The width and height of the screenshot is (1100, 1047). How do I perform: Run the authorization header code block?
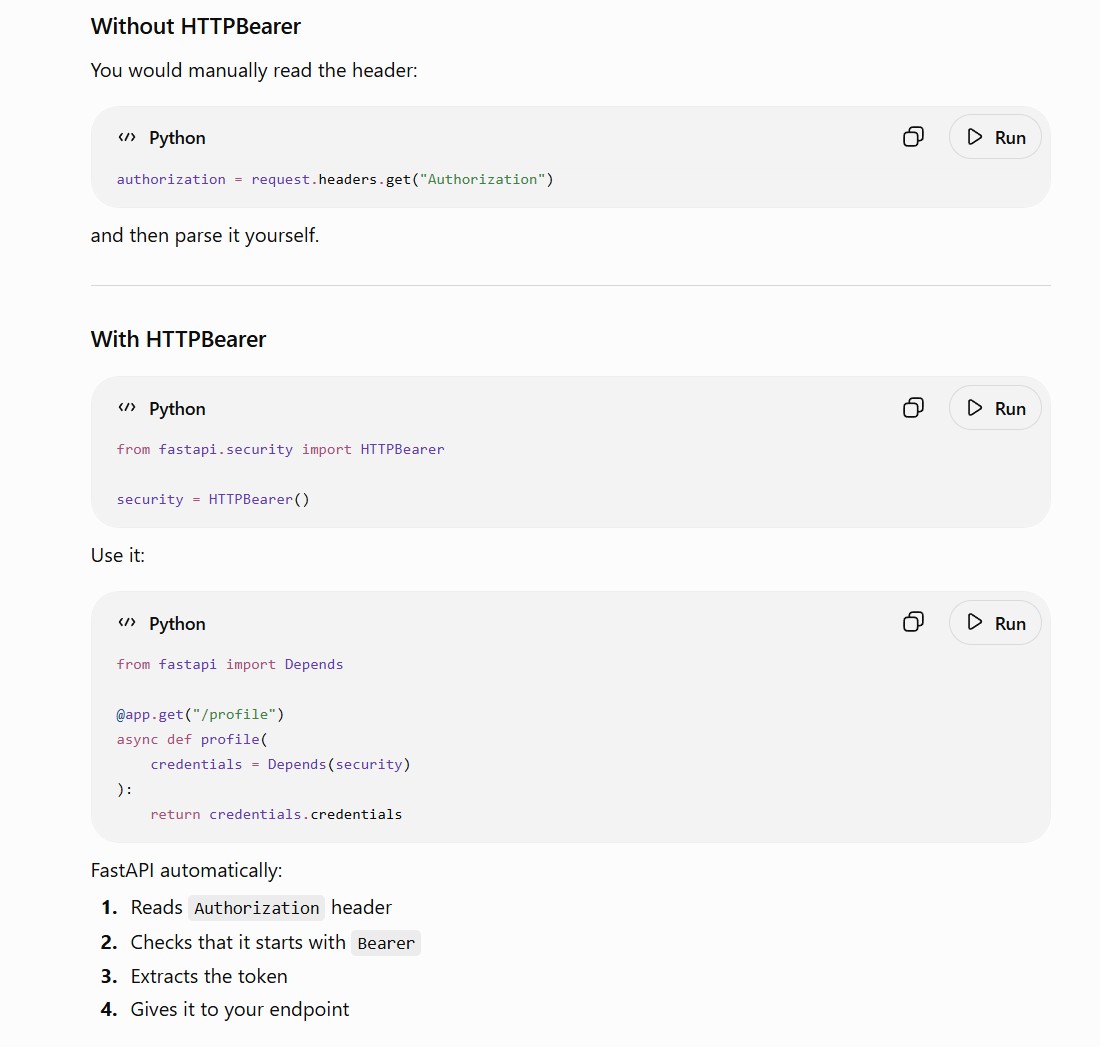995,137
